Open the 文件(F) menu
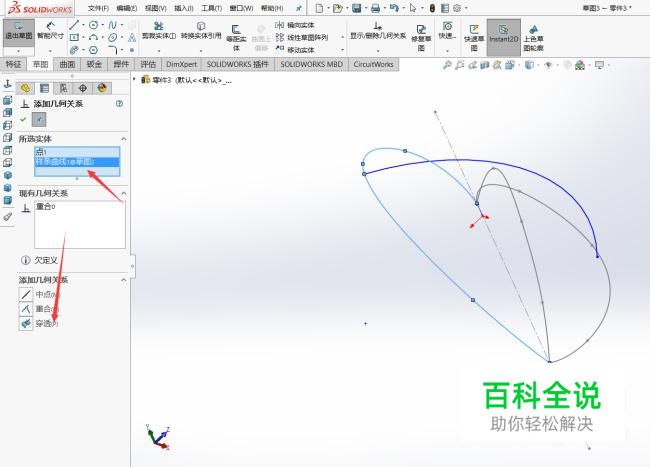This screenshot has width=650, height=467. pyautogui.click(x=98, y=8)
